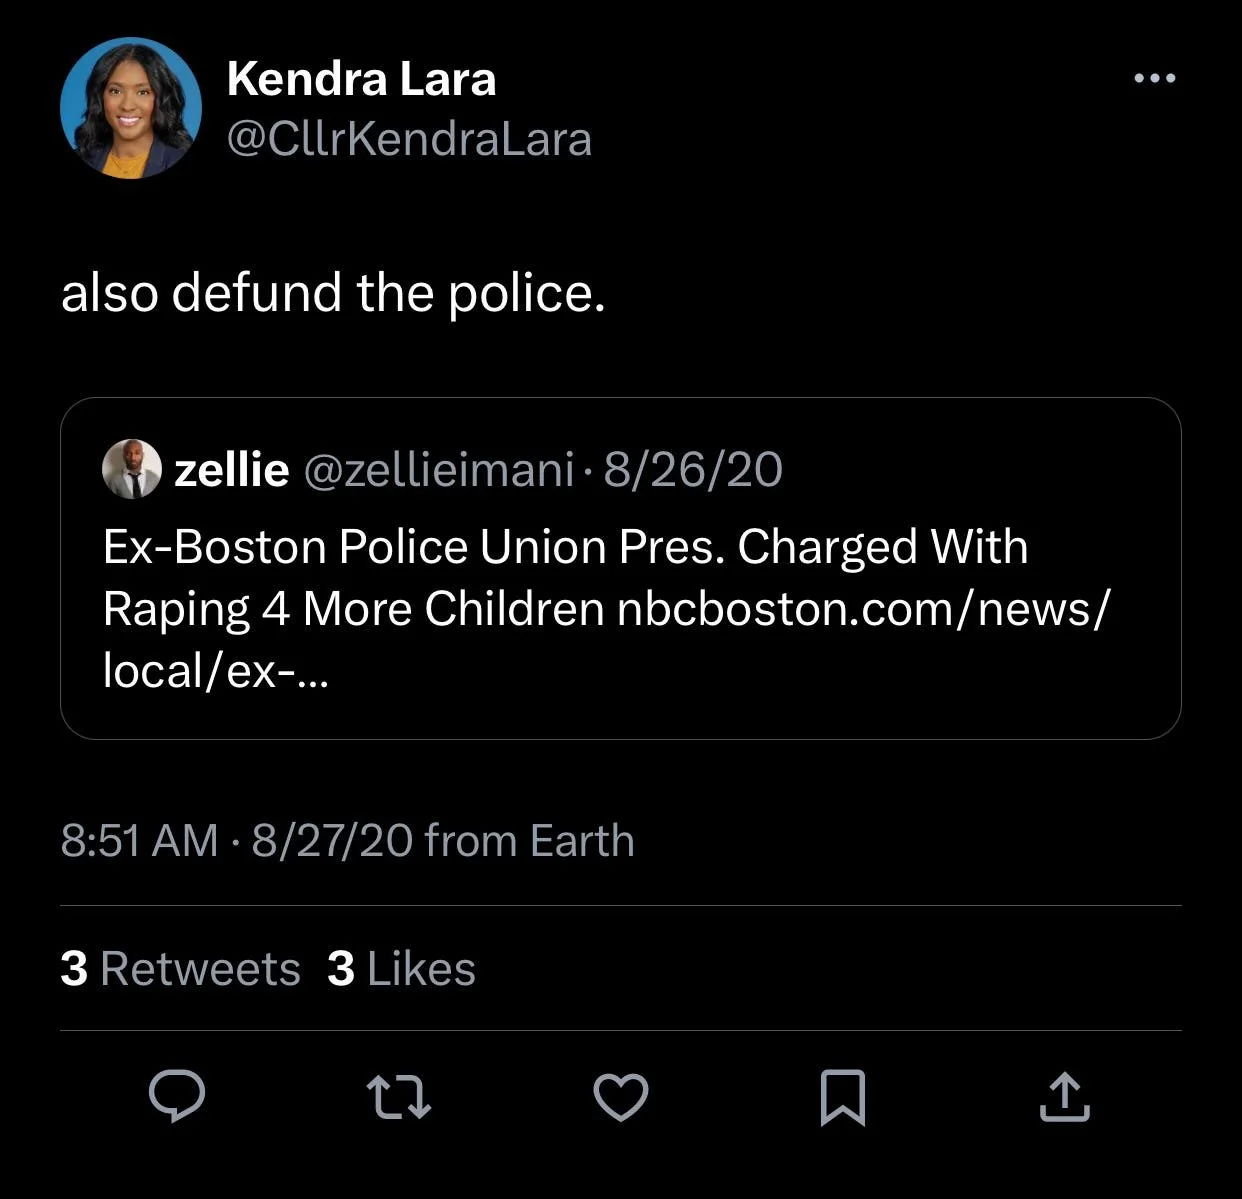Retweet using the arrows icon

pyautogui.click(x=399, y=1096)
